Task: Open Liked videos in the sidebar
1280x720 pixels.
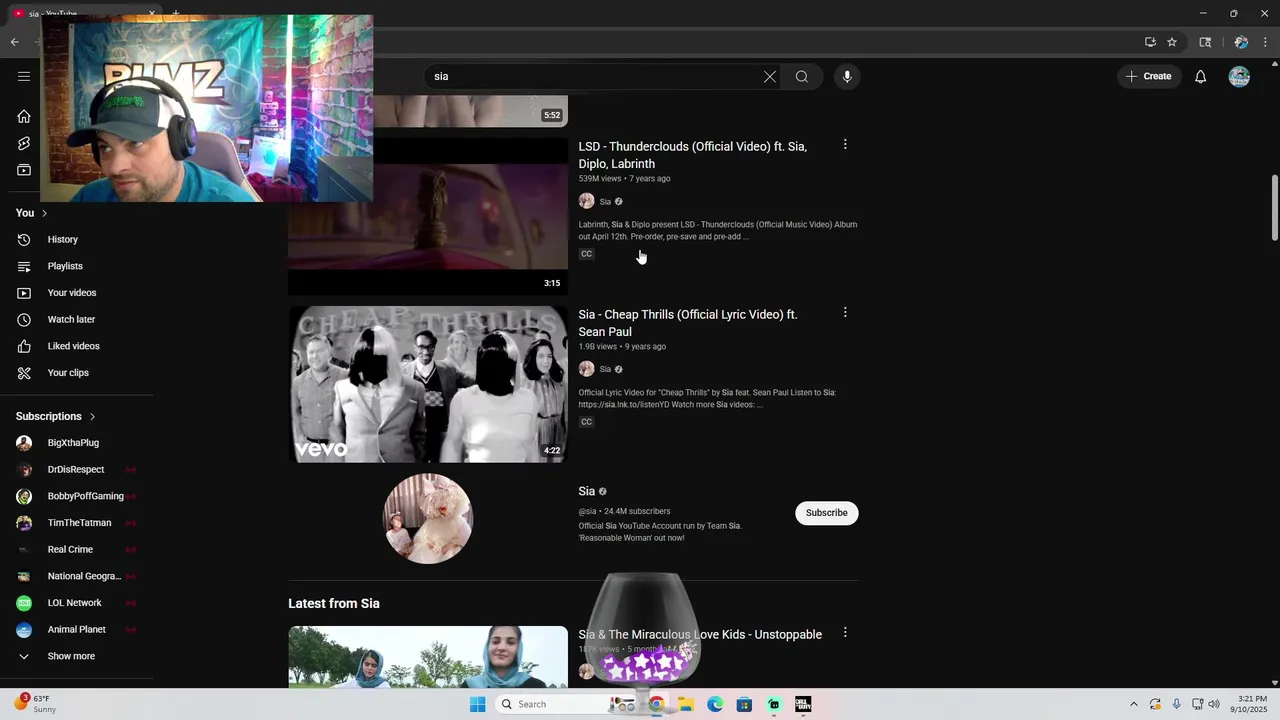Action: [x=76, y=346]
